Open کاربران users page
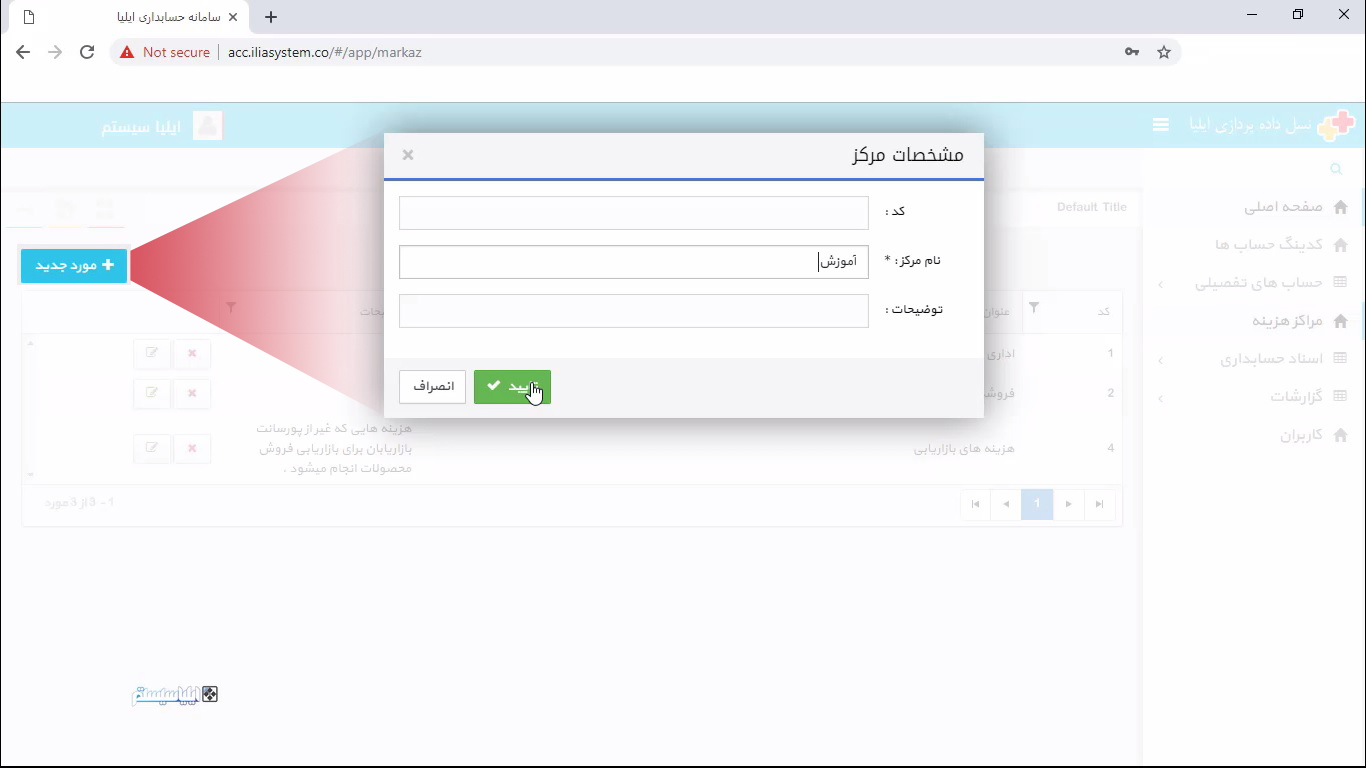1366x768 pixels. coord(1301,436)
